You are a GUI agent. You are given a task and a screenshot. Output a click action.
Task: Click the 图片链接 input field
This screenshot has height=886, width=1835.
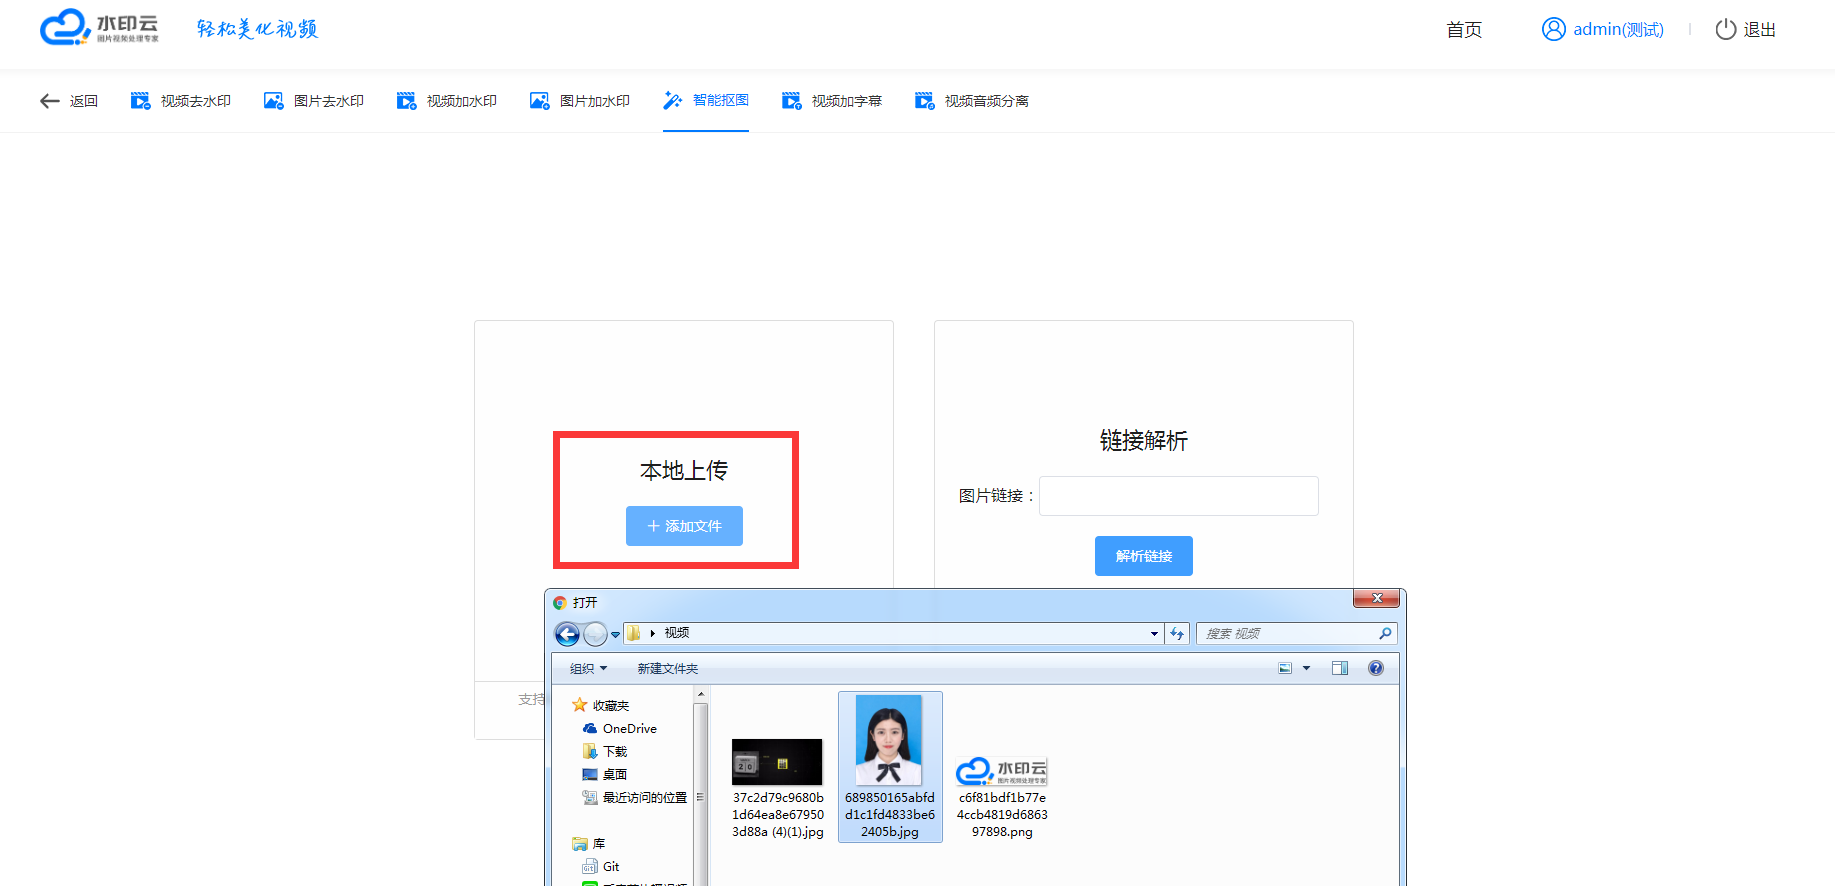coord(1178,496)
